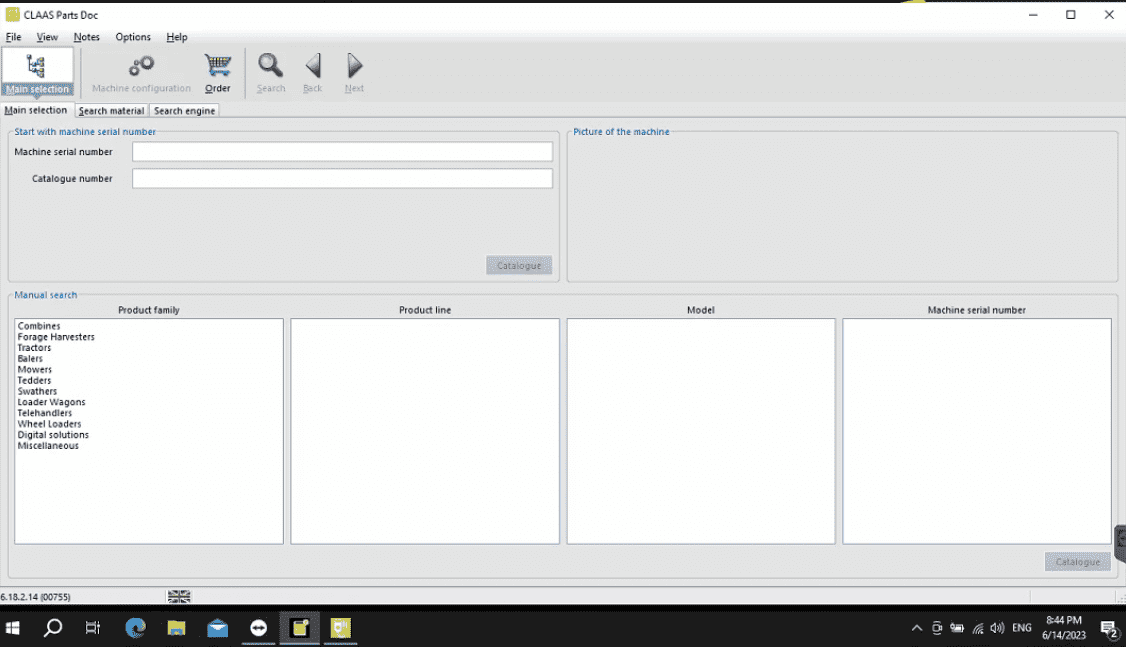
Task: Click the Catalogue button under serial number section
Action: 518,265
